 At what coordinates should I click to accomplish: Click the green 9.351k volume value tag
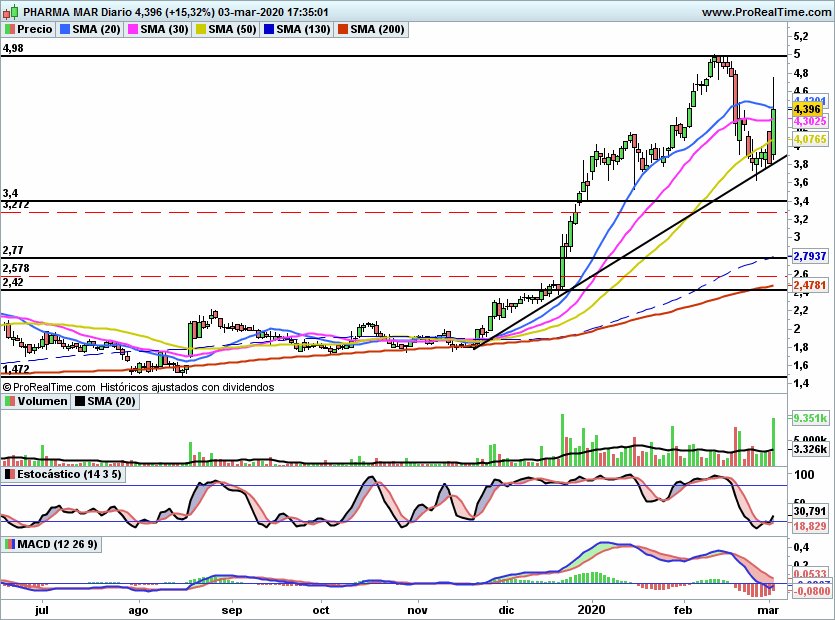[808, 418]
